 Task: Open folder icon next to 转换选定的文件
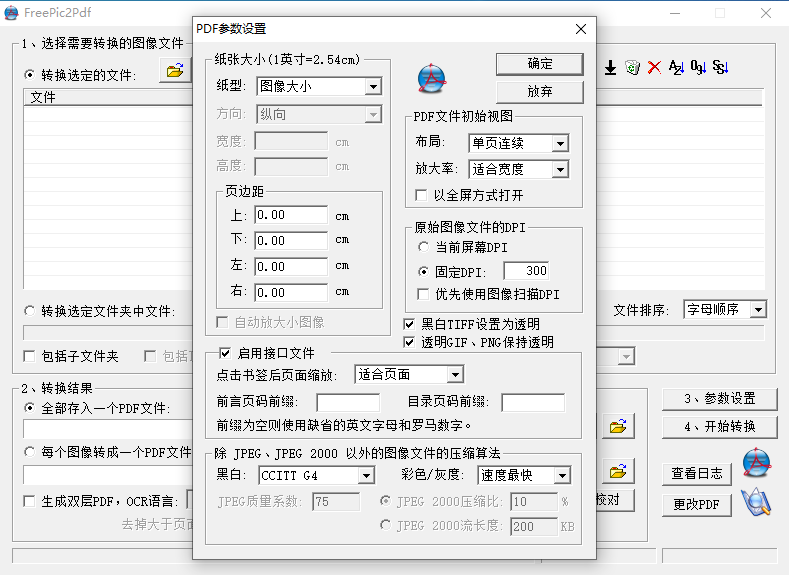[x=175, y=70]
